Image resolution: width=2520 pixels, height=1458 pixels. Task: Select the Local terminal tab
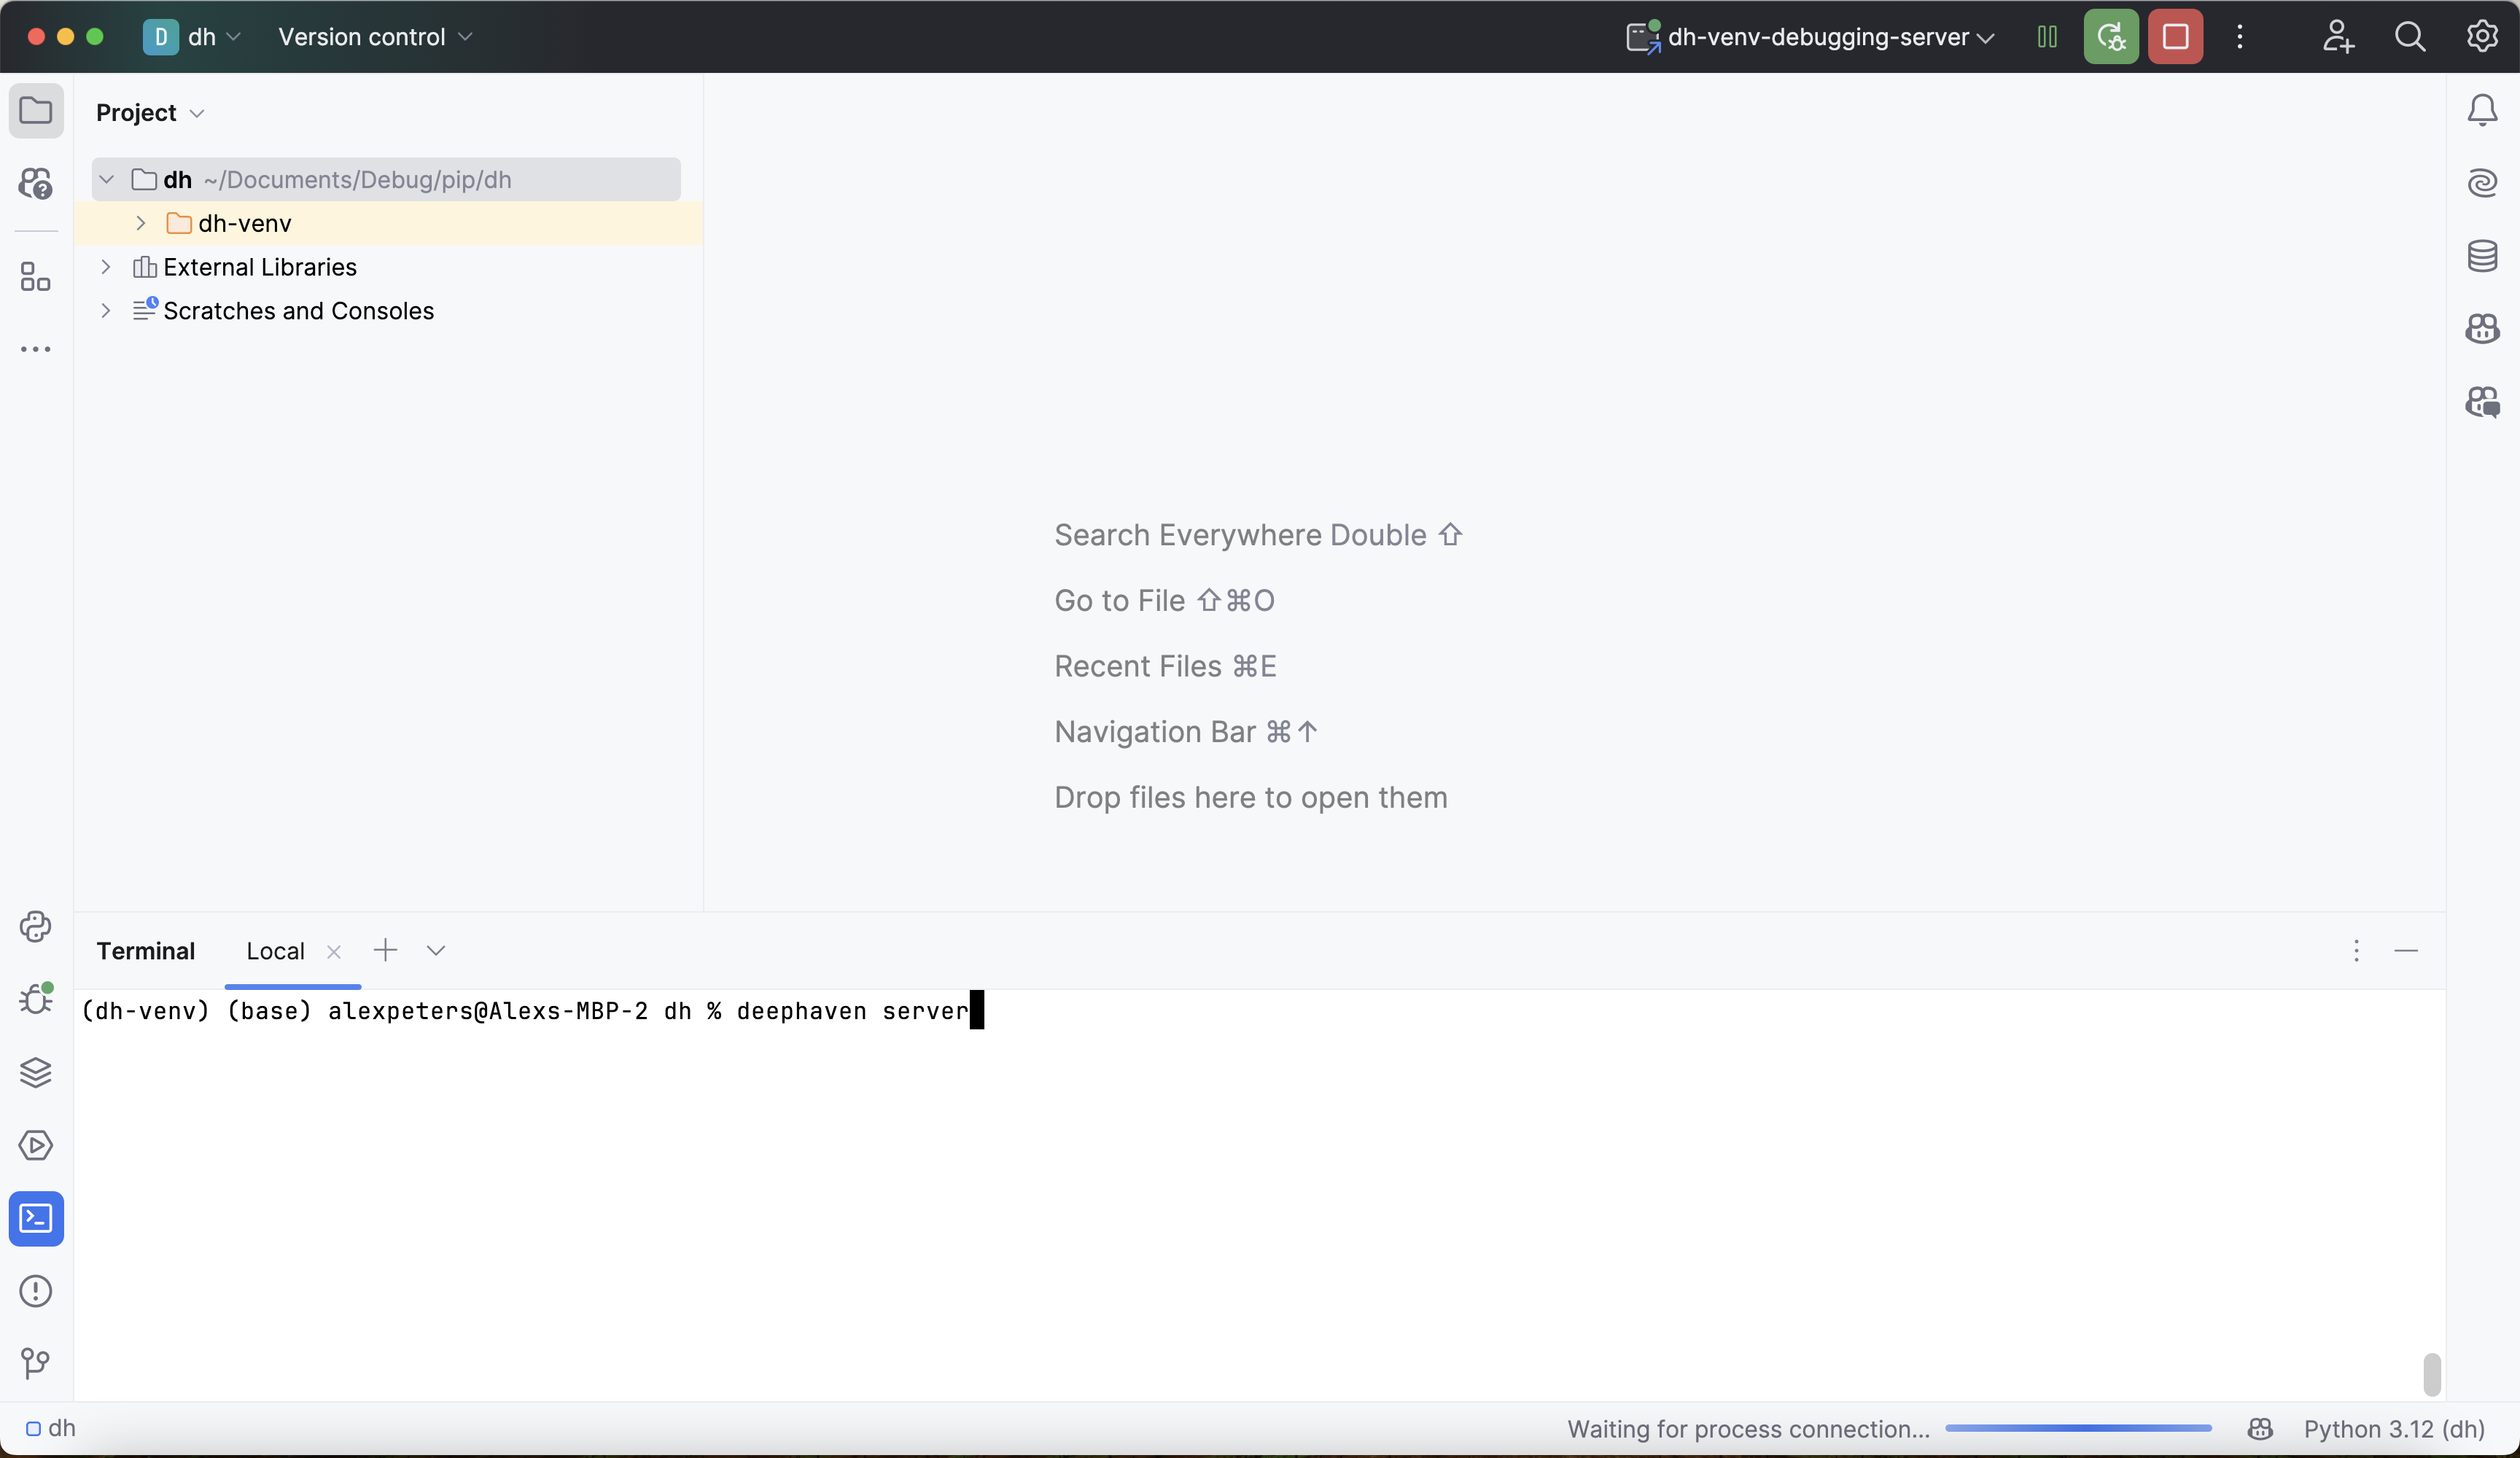275,951
